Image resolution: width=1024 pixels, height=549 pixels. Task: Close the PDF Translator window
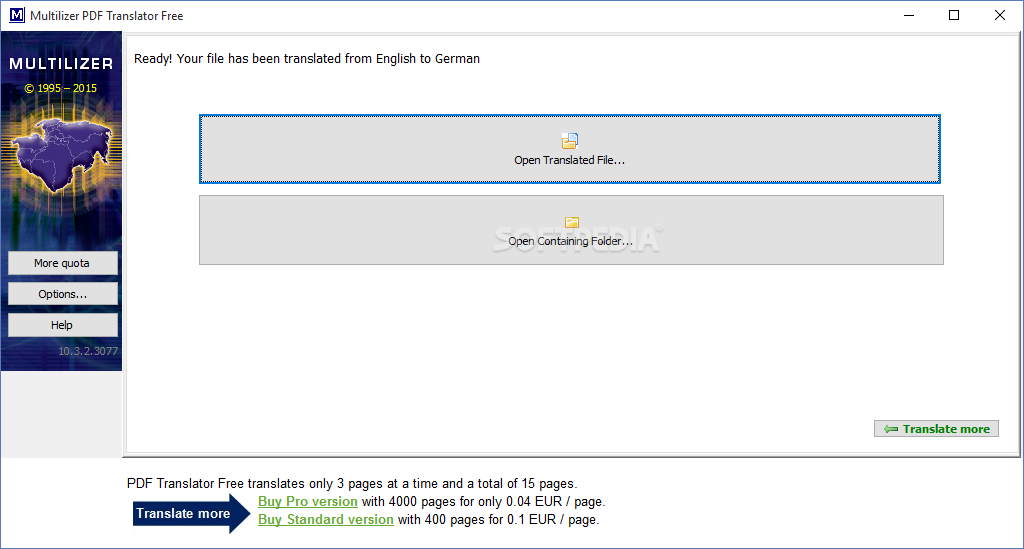click(1000, 15)
